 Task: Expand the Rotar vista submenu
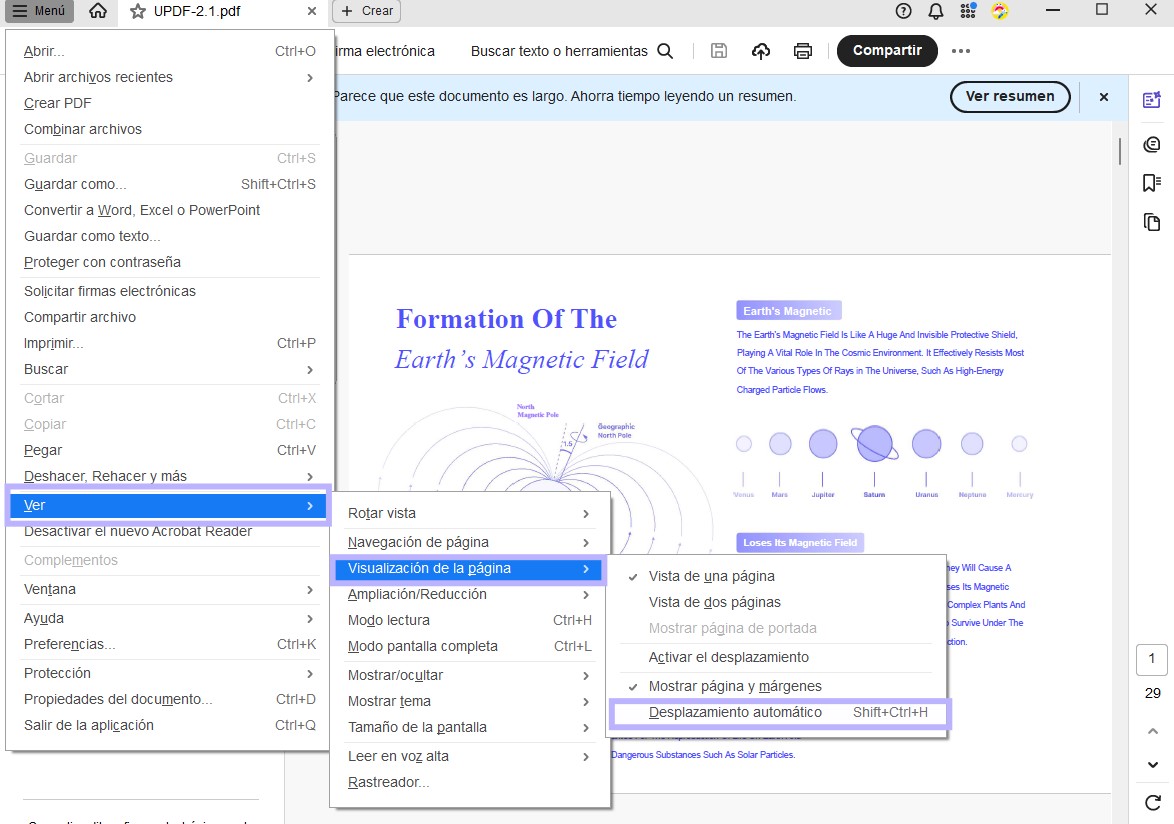(469, 513)
